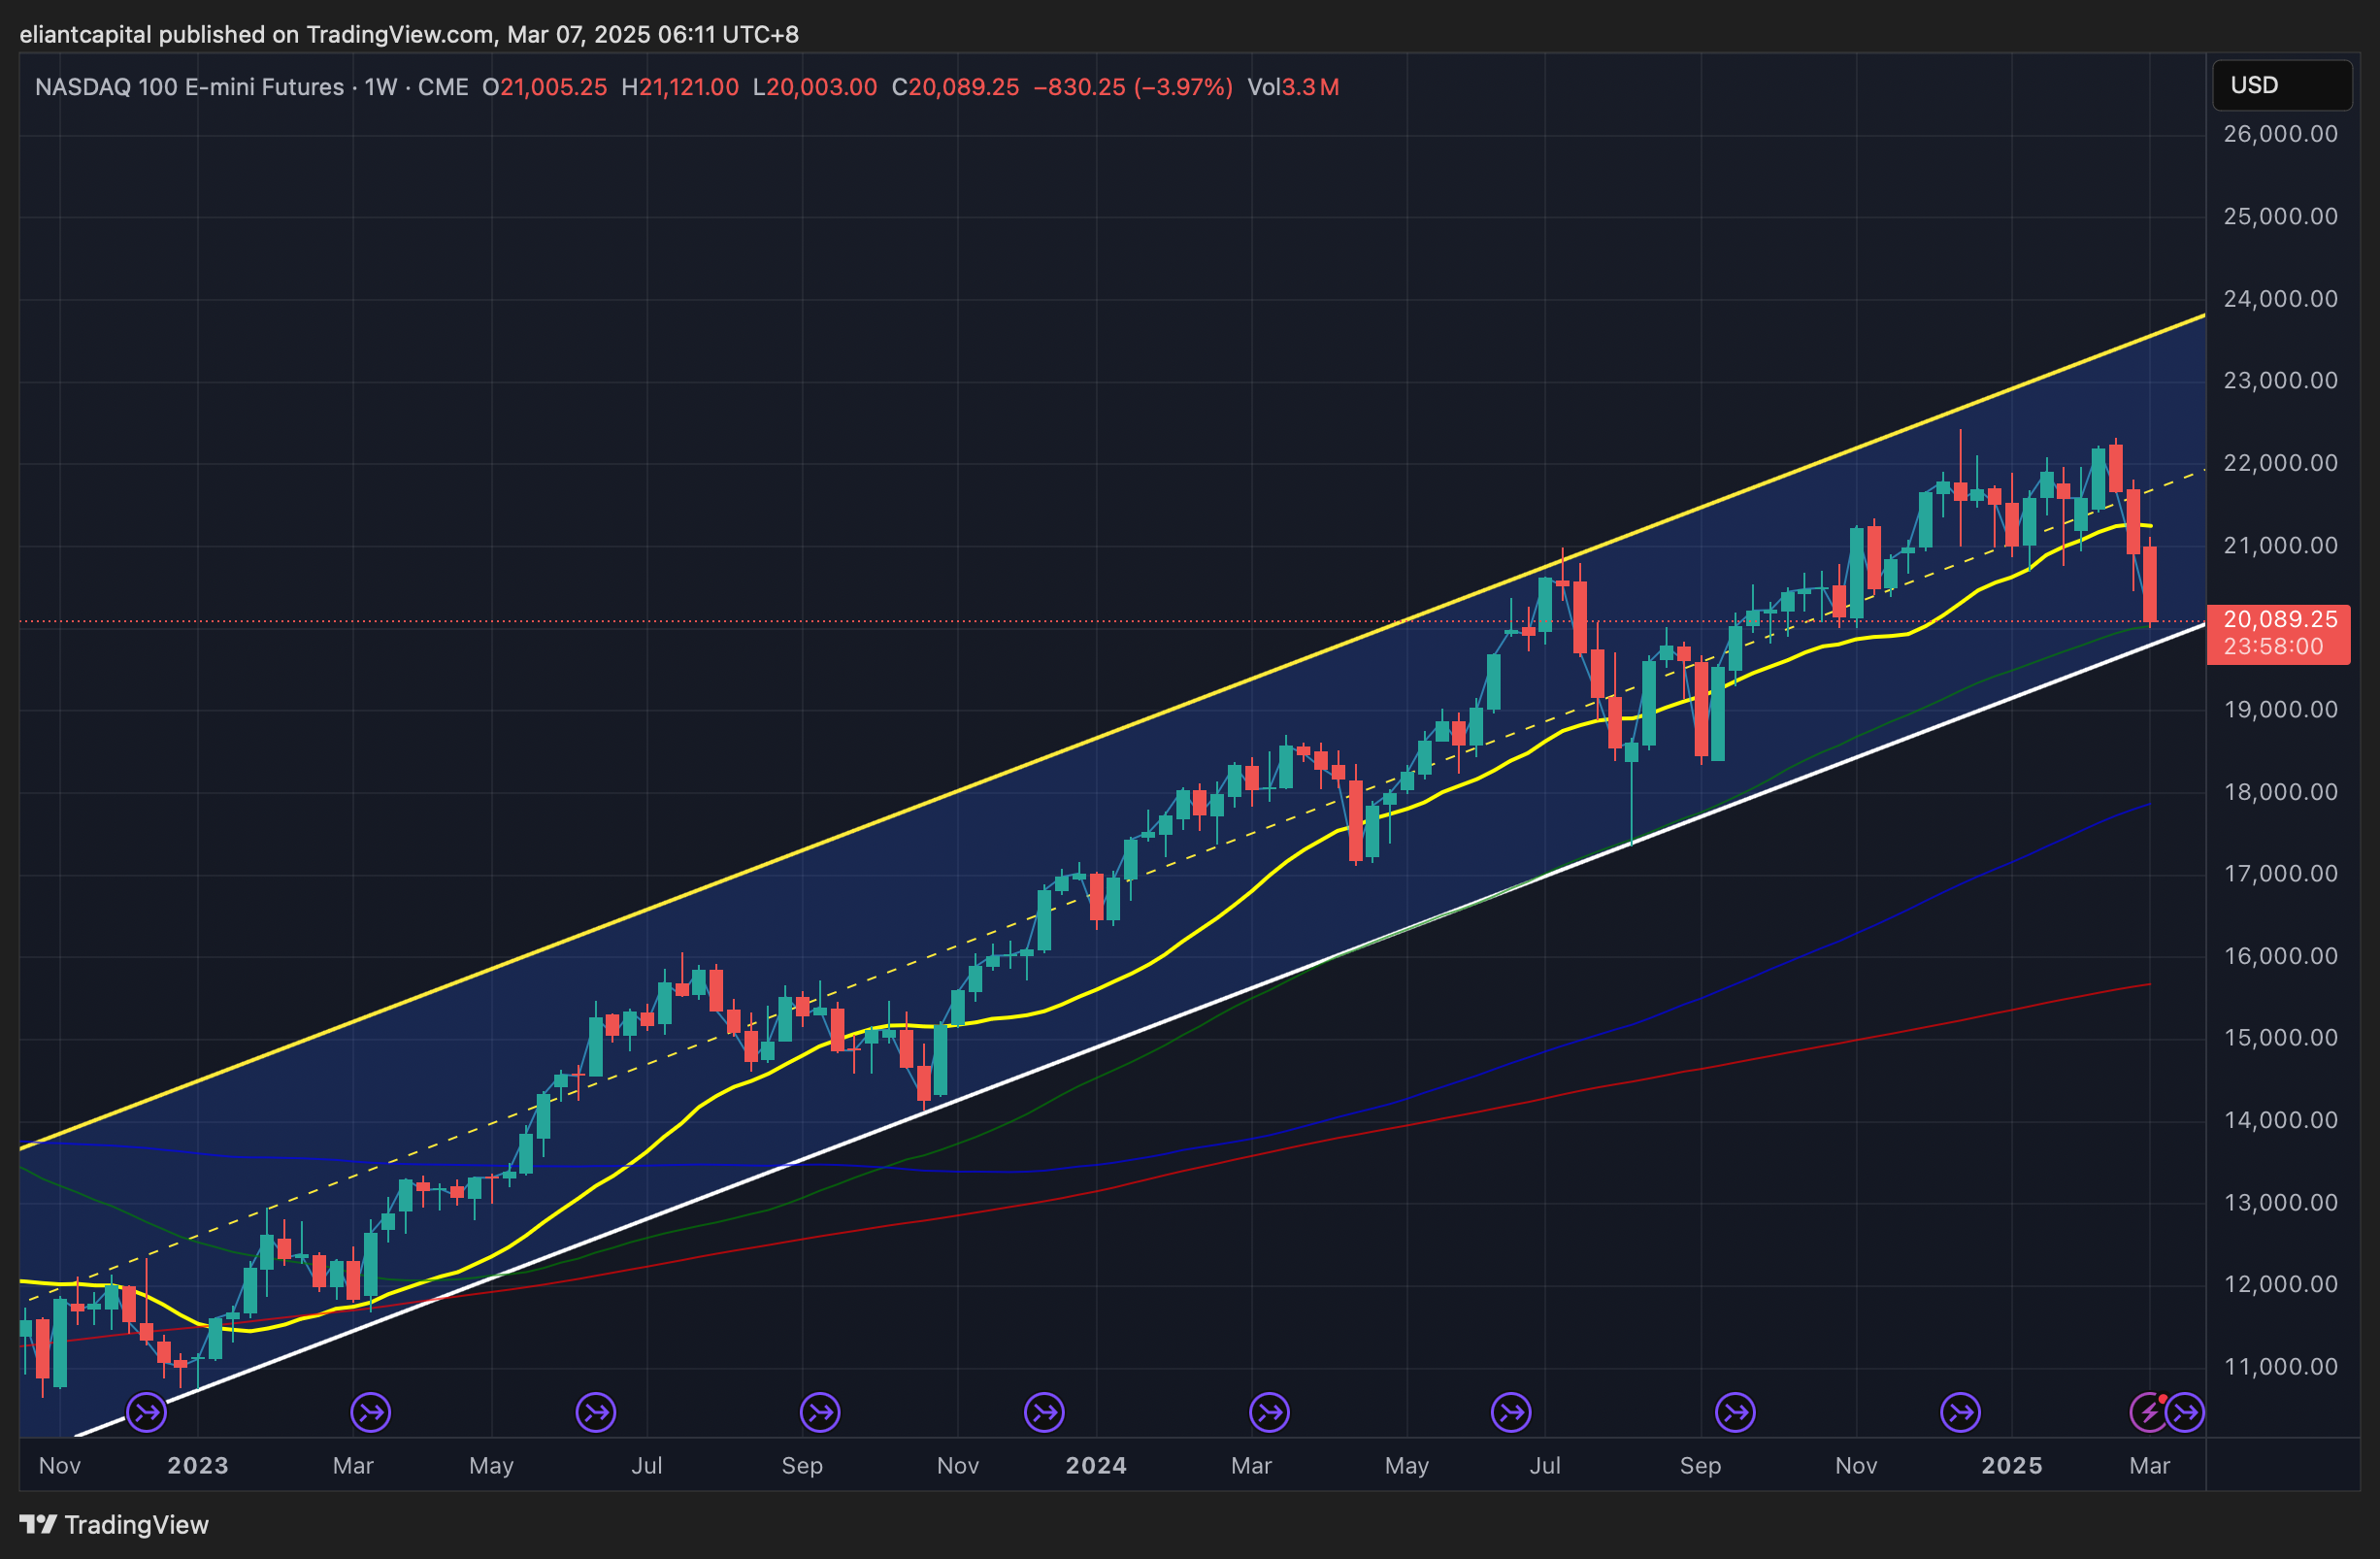
Task: Click the rollover icon left of the 2024 label
Action: point(1044,1413)
